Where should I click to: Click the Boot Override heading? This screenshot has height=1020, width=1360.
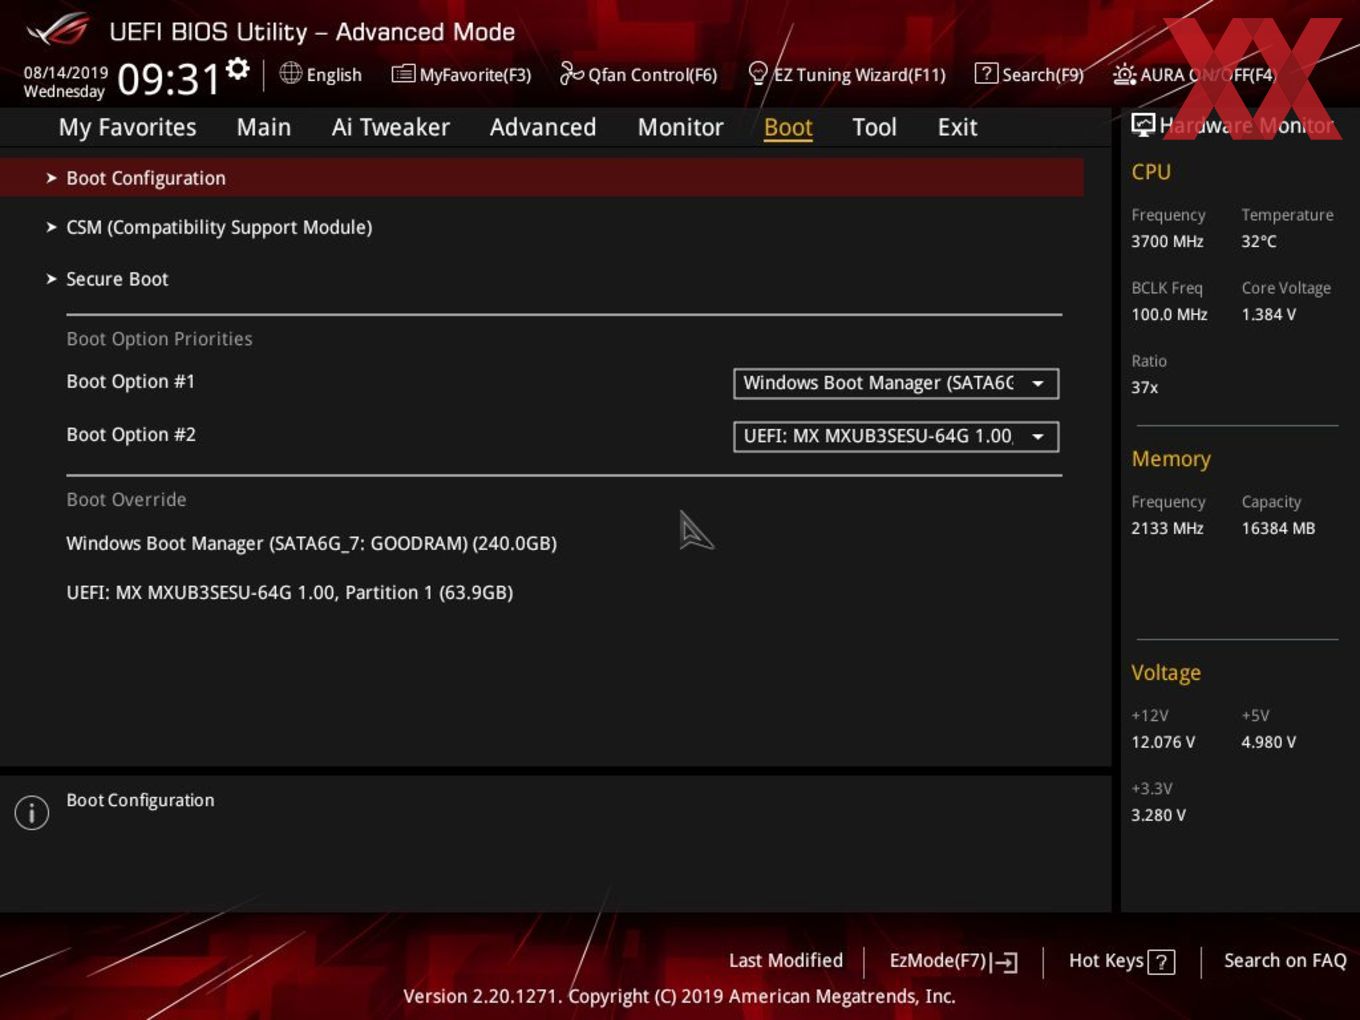click(x=126, y=499)
